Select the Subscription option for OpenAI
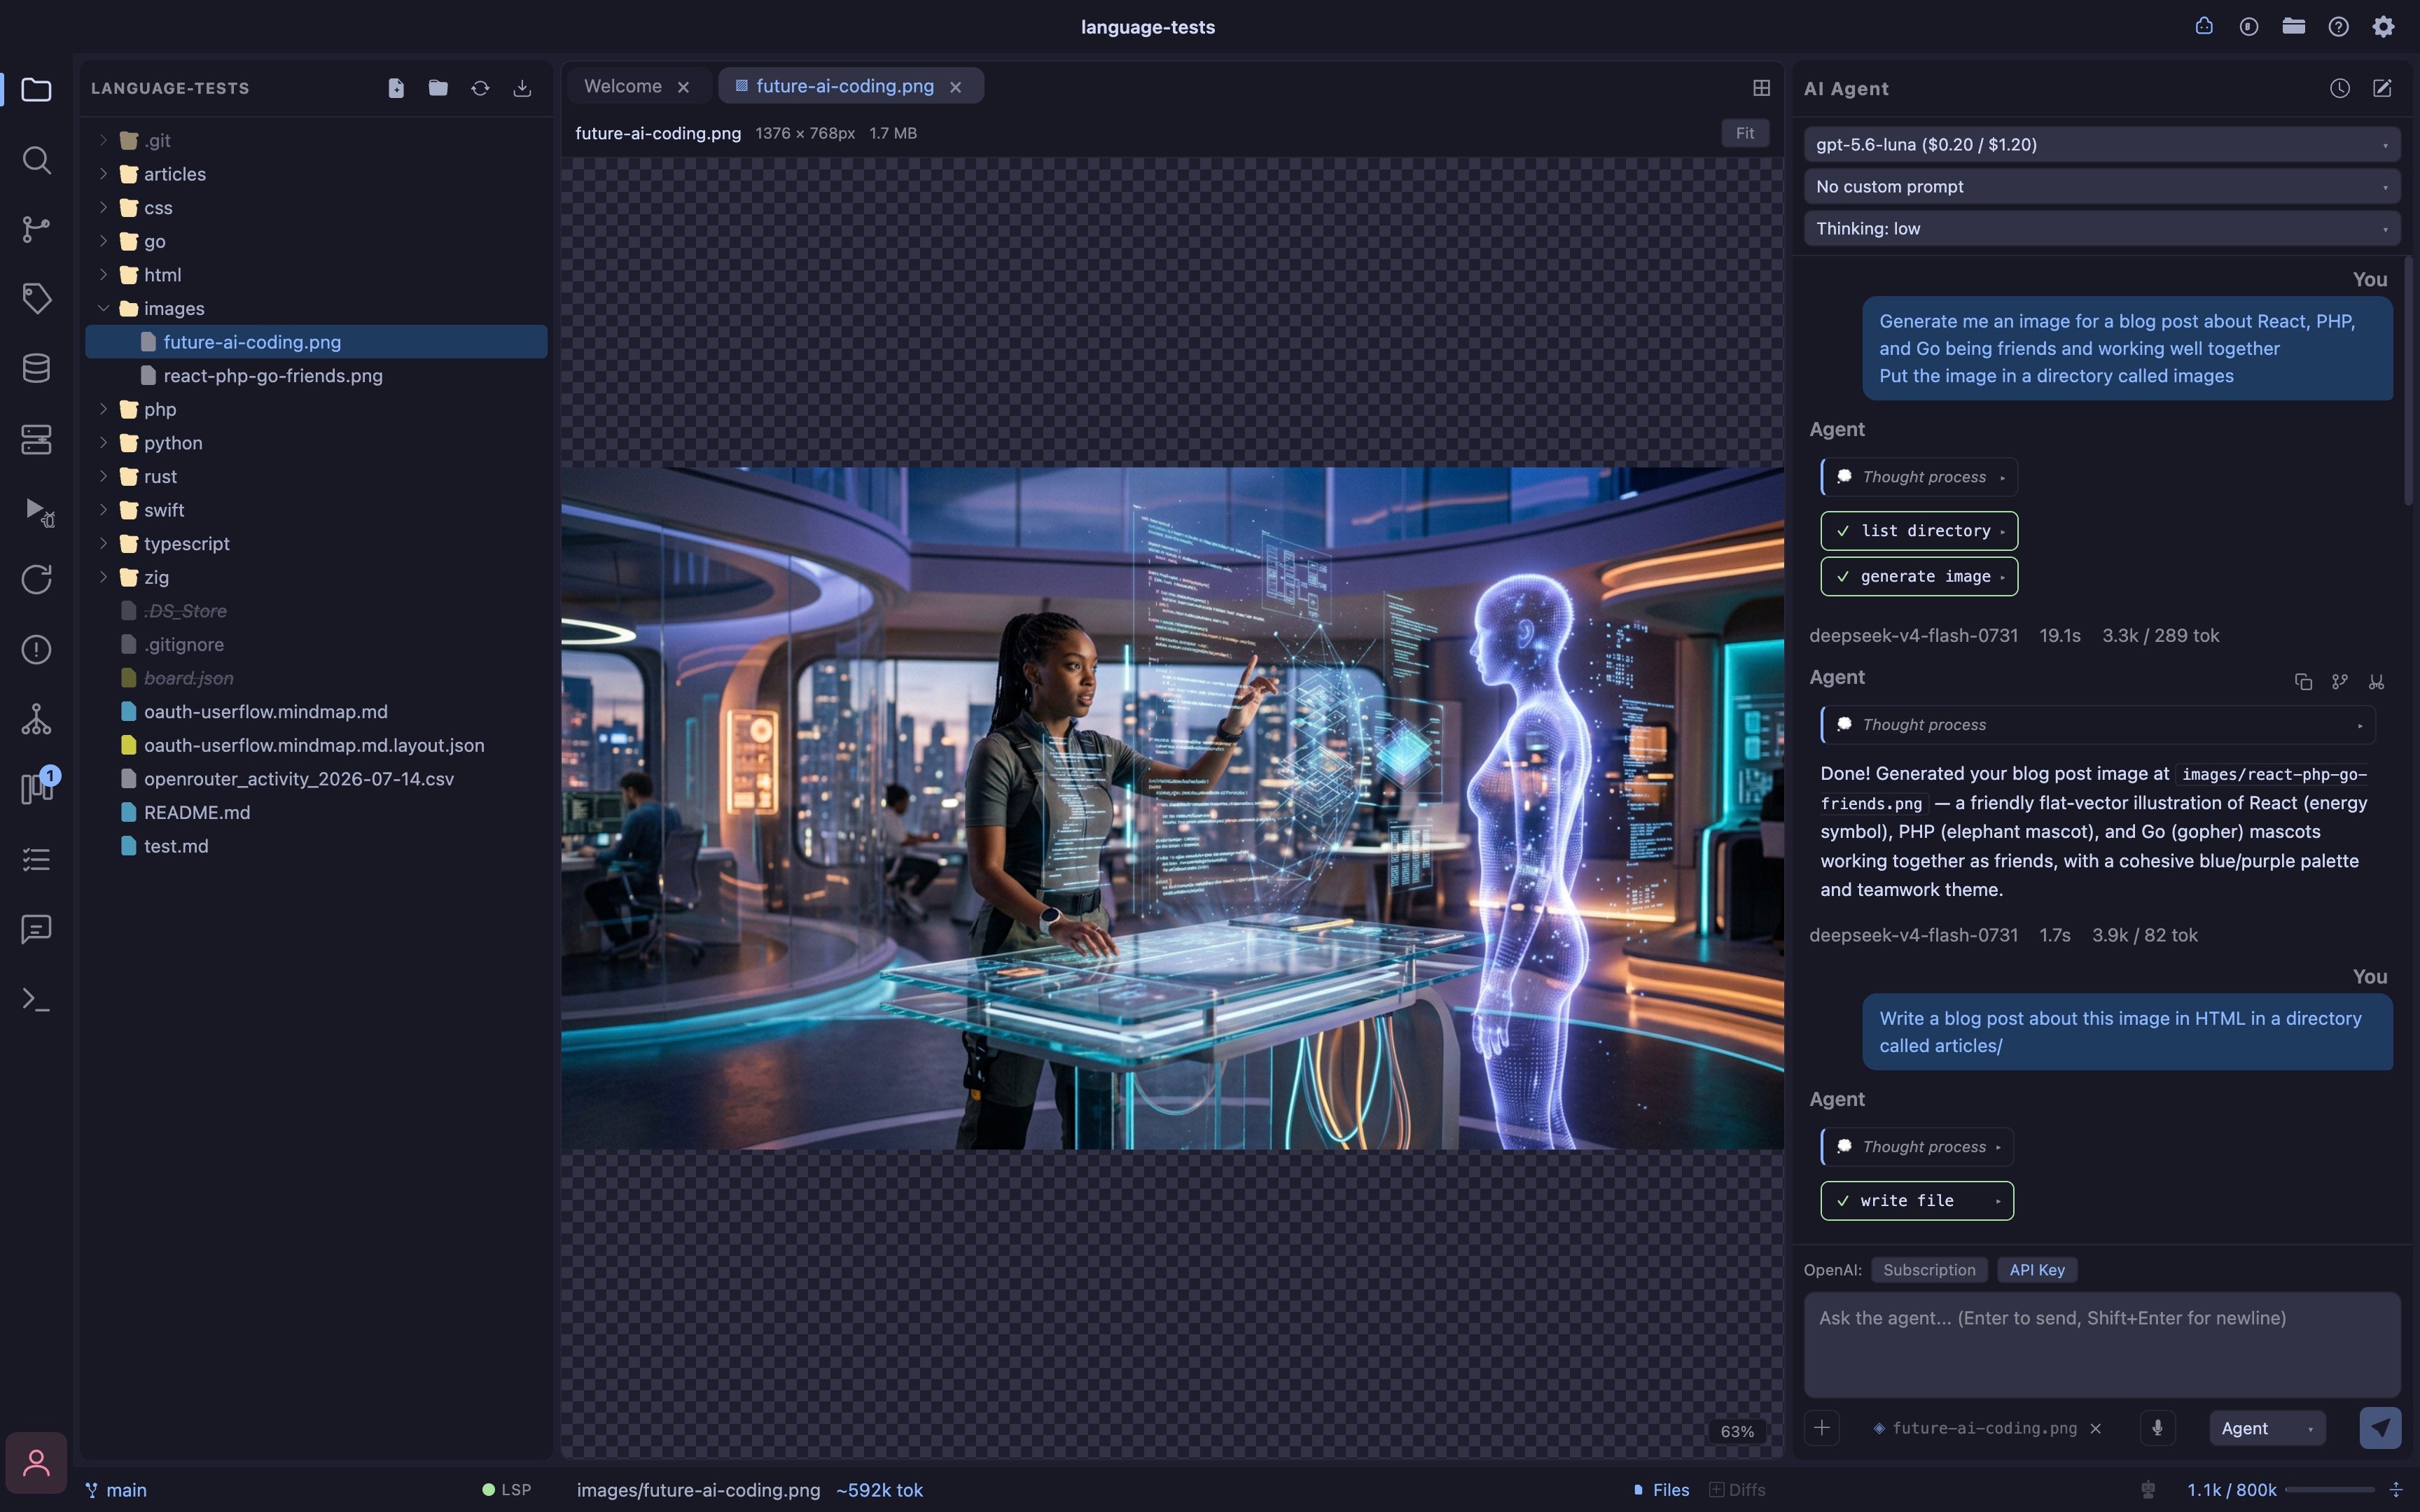The height and width of the screenshot is (1512, 2420). pos(1929,1270)
